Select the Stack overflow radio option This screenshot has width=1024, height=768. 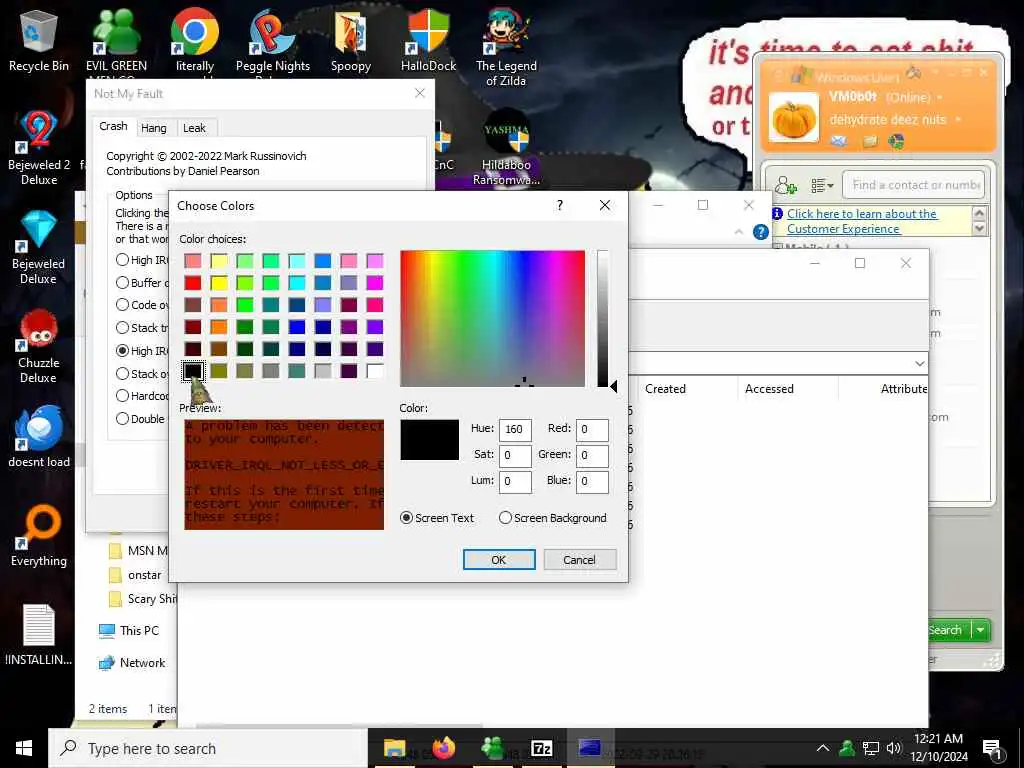coord(122,374)
